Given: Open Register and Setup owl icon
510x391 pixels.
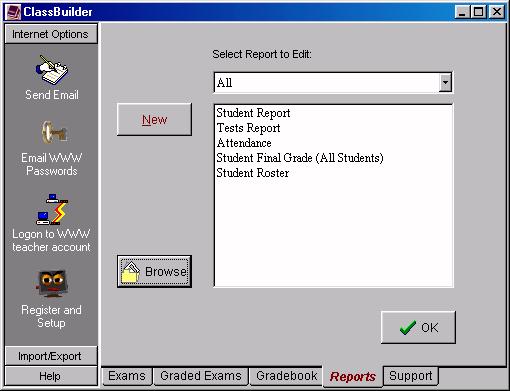Looking at the screenshot, I should [51, 283].
